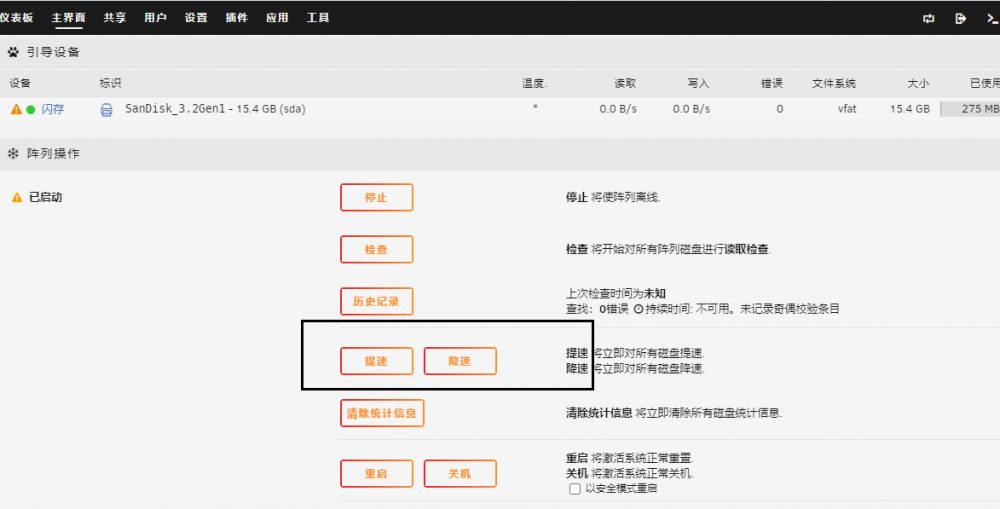Switch to the 应用 apps tab
Viewport: 1000px width, 509px height.
click(x=277, y=18)
